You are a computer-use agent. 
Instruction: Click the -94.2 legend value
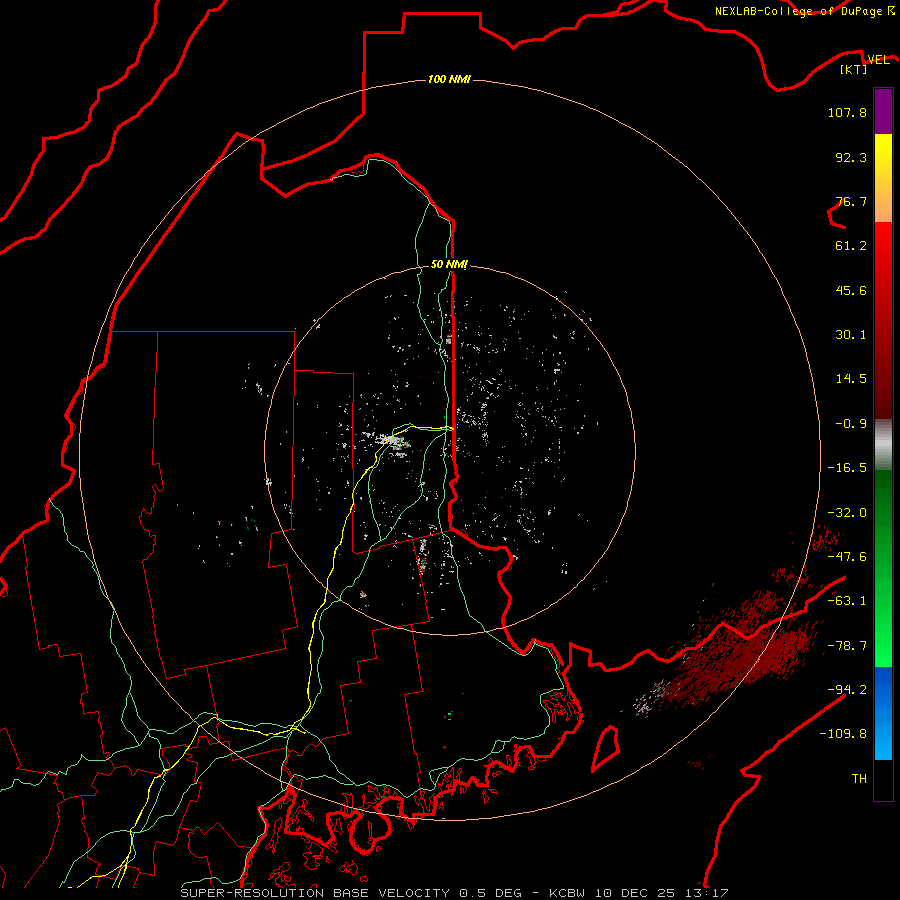(x=847, y=690)
